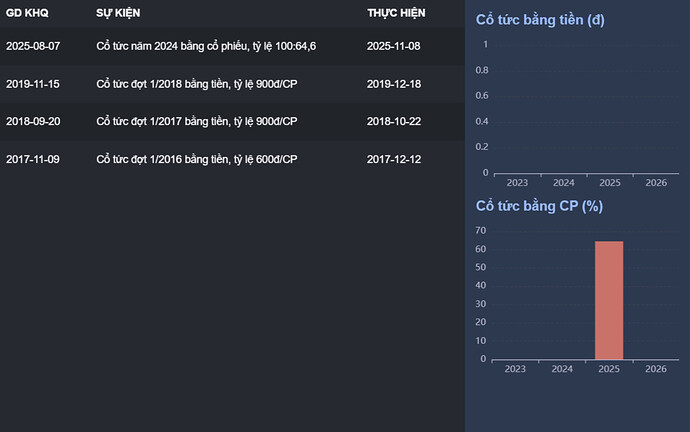Image resolution: width=690 pixels, height=432 pixels.
Task: Select the 1/2016 cash dividend event text
Action: point(196,159)
